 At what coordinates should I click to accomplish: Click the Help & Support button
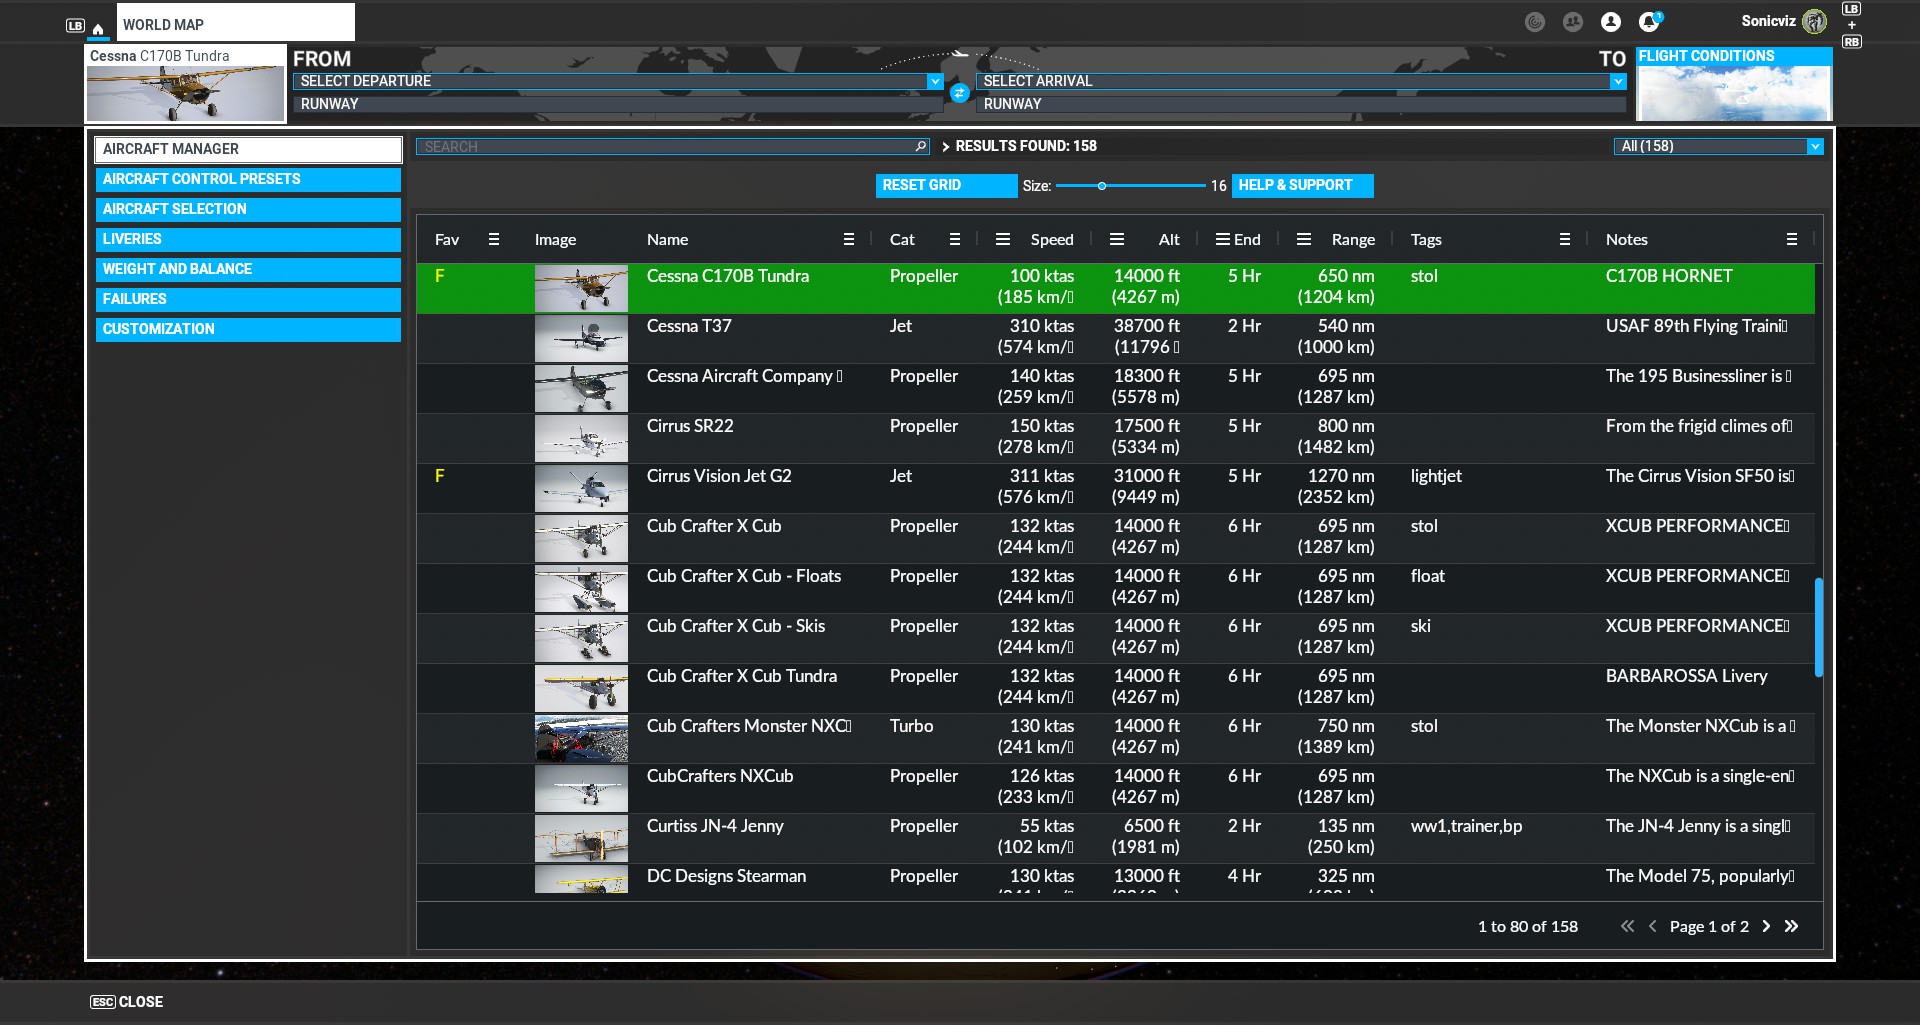pos(1302,185)
